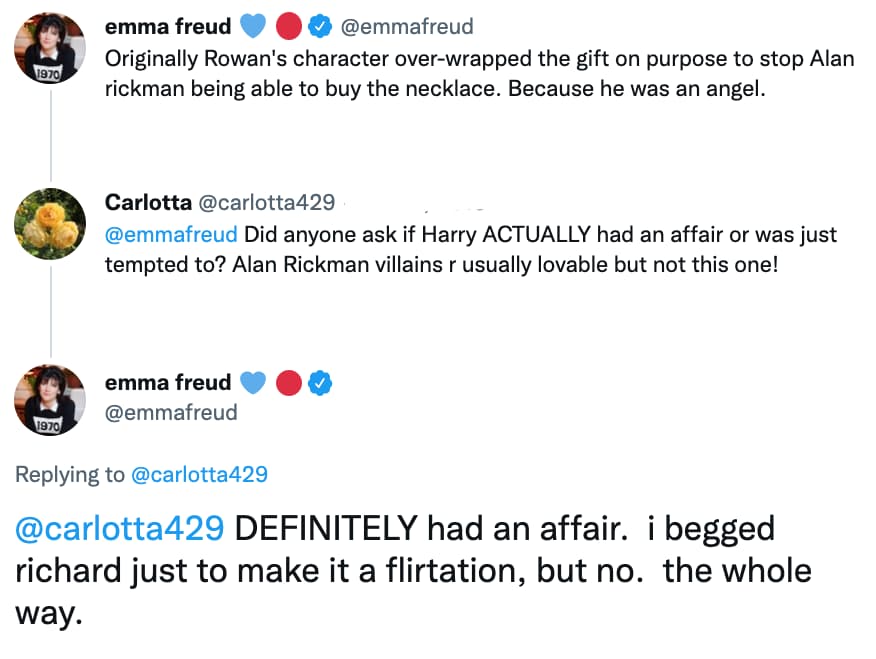Click the Carlotta display name
Viewport: 876px width, 659px height.
coord(148,203)
